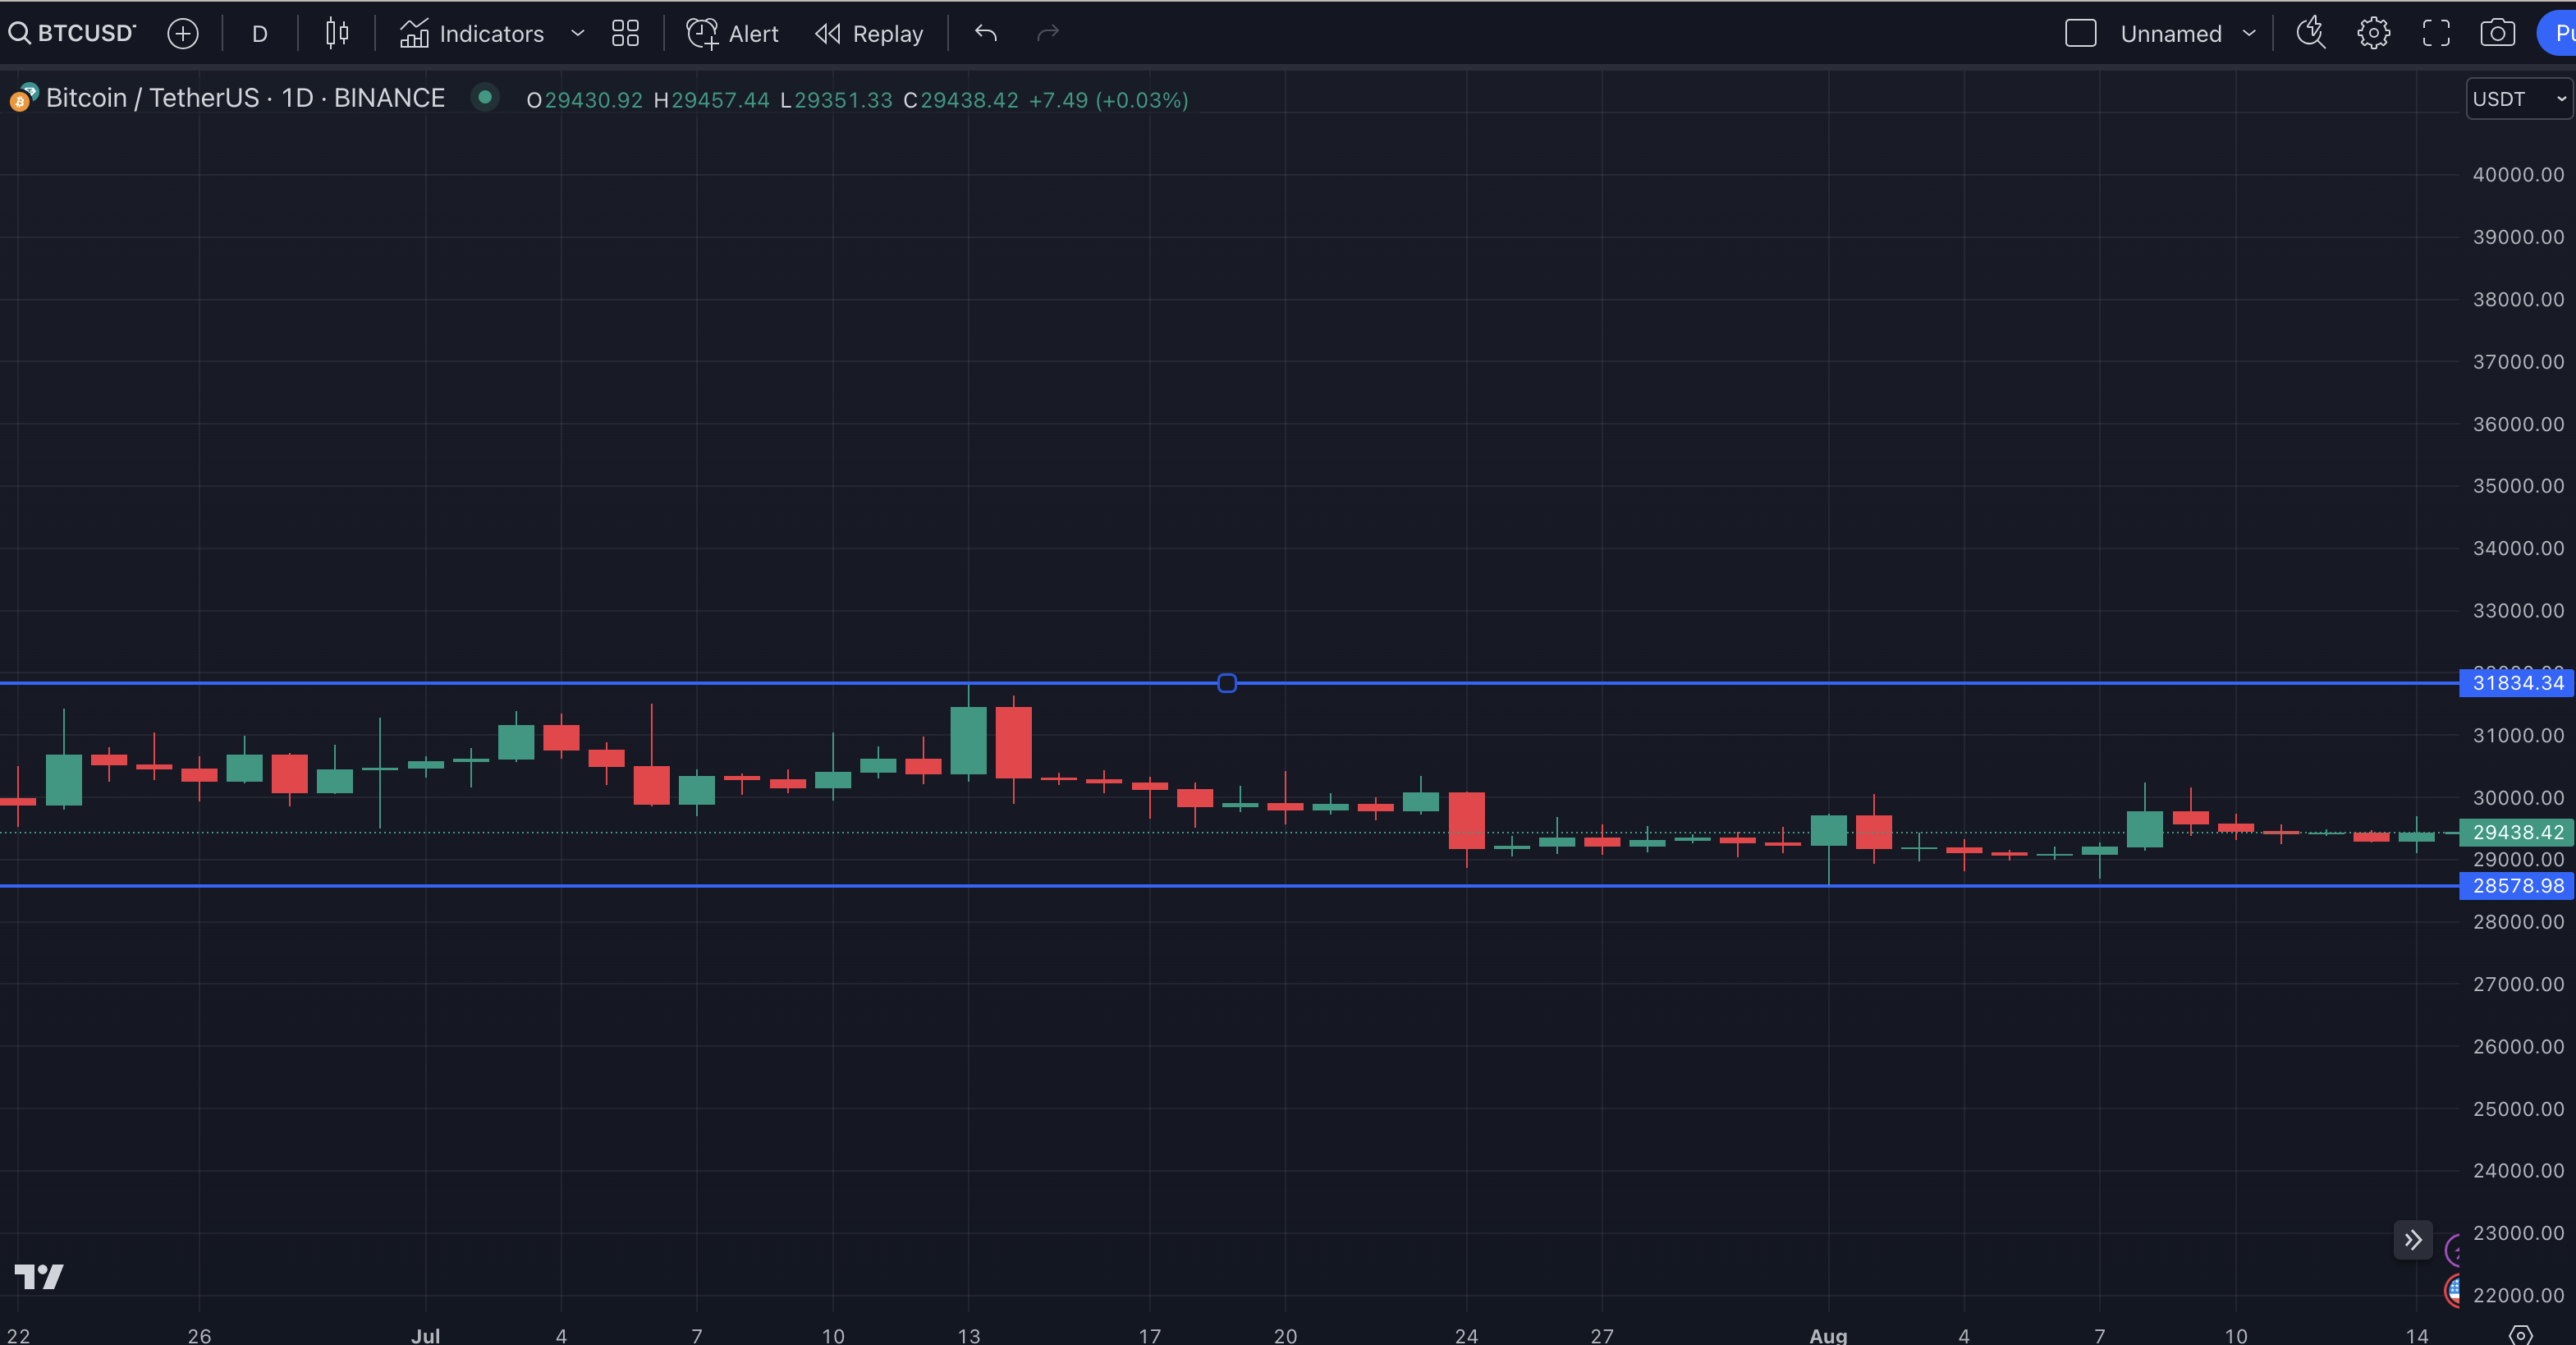This screenshot has width=2576, height=1345.
Task: Click the compare or add symbol plus icon
Action: (x=183, y=34)
